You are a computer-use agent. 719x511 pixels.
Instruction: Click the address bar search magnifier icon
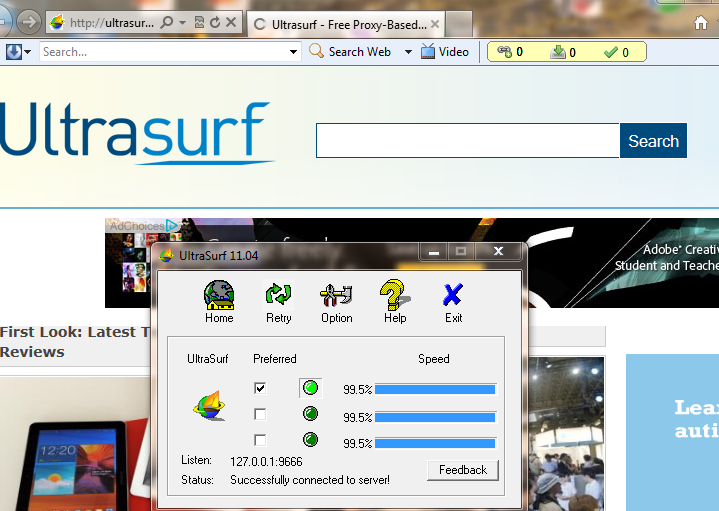click(x=167, y=22)
